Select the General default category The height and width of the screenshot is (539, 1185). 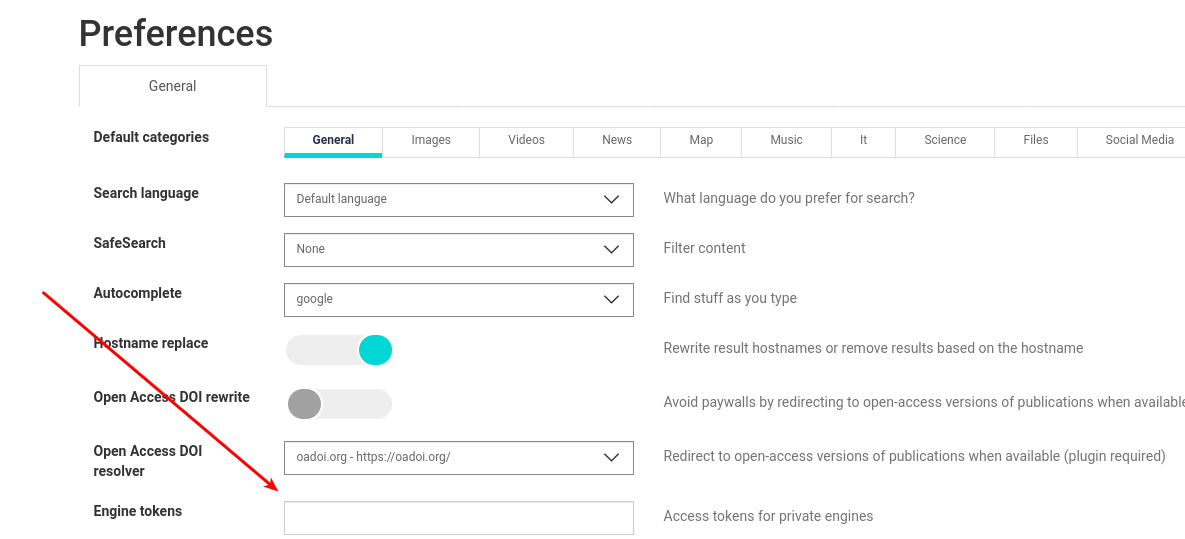click(333, 140)
